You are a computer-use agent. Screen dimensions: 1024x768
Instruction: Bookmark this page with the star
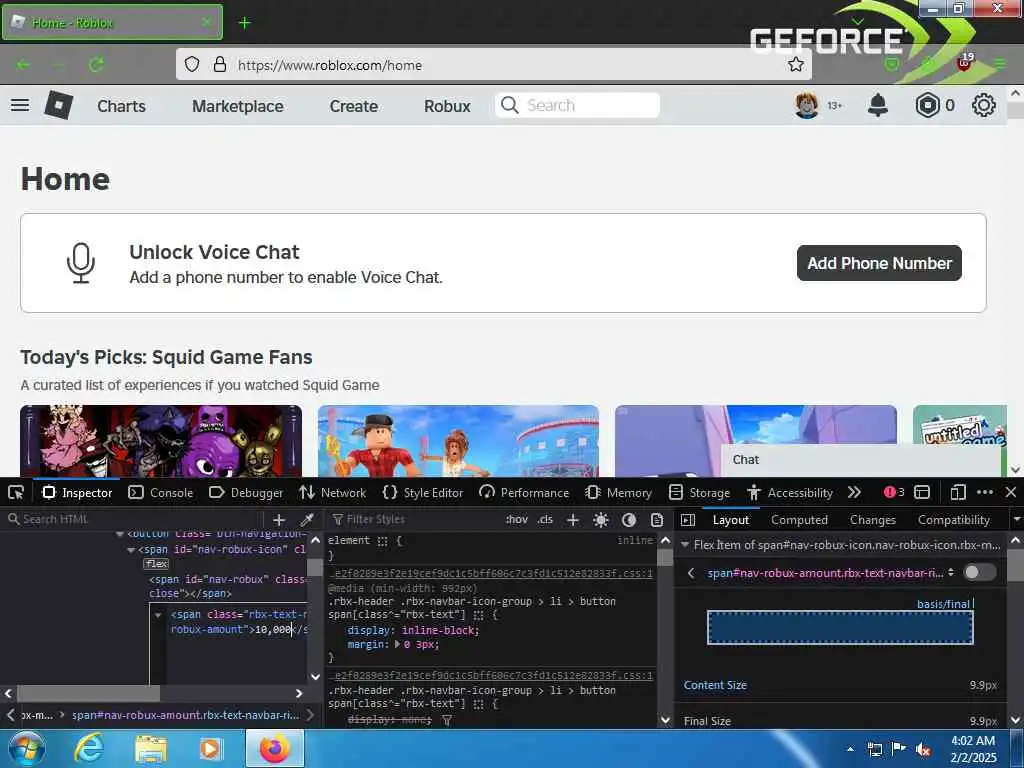tap(795, 64)
